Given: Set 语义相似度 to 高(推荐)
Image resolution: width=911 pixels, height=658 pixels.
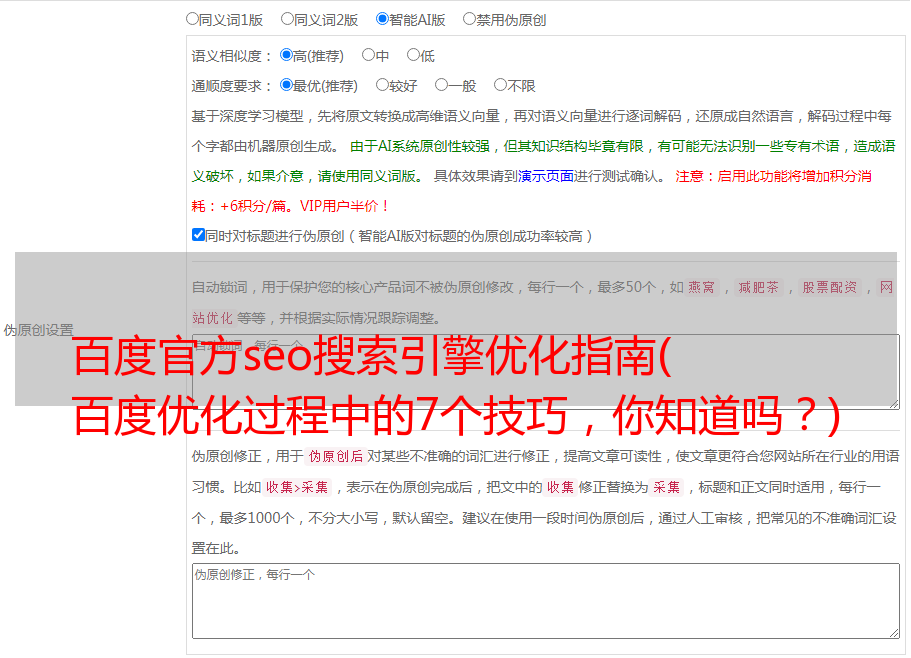Looking at the screenshot, I should pyautogui.click(x=286, y=55).
